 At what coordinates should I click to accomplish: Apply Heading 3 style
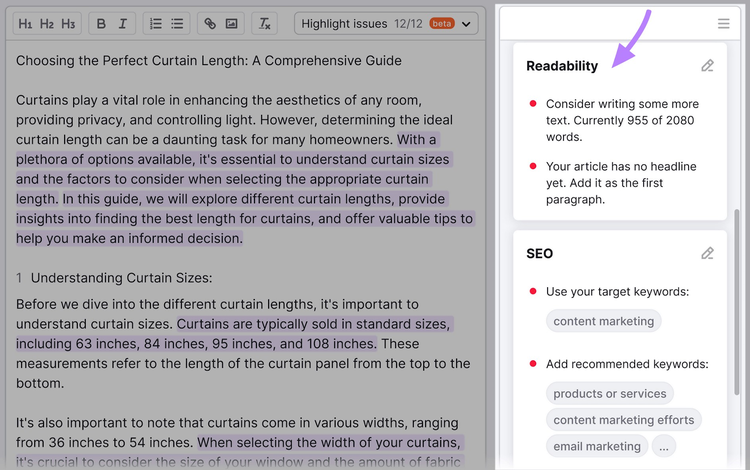[x=68, y=23]
